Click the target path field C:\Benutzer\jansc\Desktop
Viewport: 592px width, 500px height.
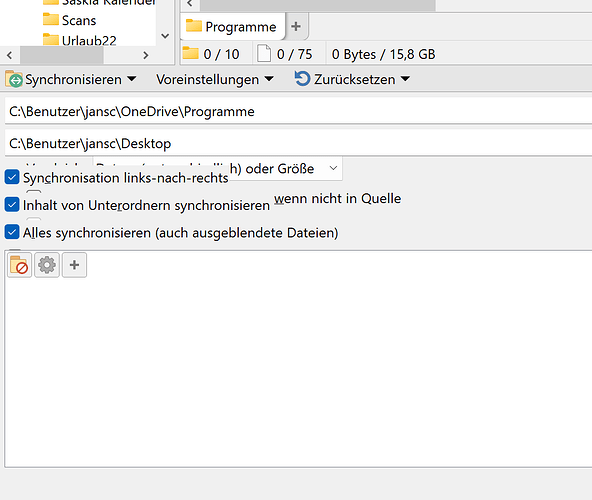298,144
